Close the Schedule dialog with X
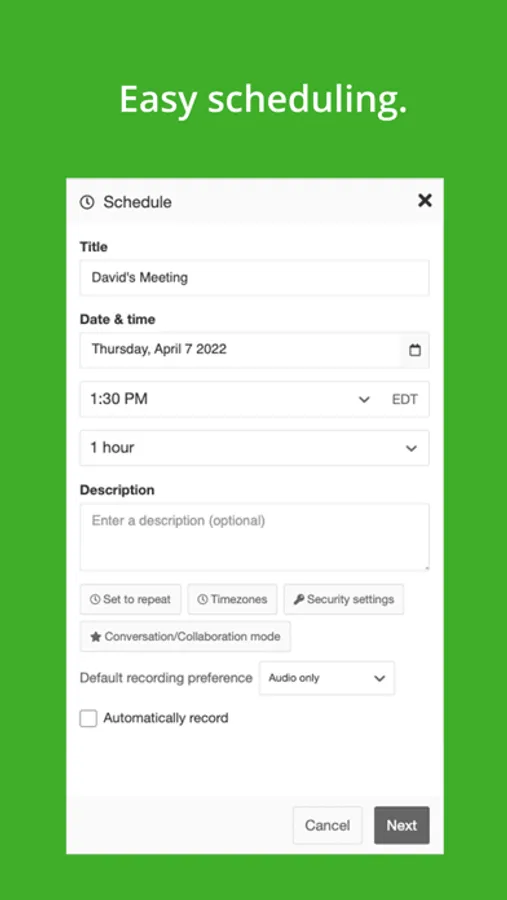This screenshot has width=507, height=900. [425, 200]
